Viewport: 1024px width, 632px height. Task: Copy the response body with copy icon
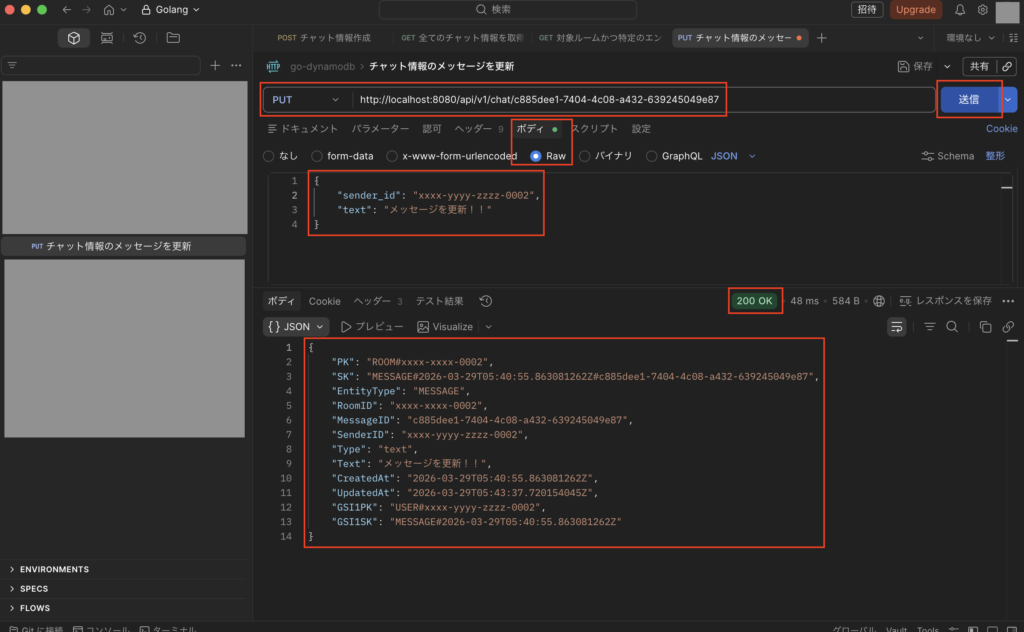click(x=985, y=327)
